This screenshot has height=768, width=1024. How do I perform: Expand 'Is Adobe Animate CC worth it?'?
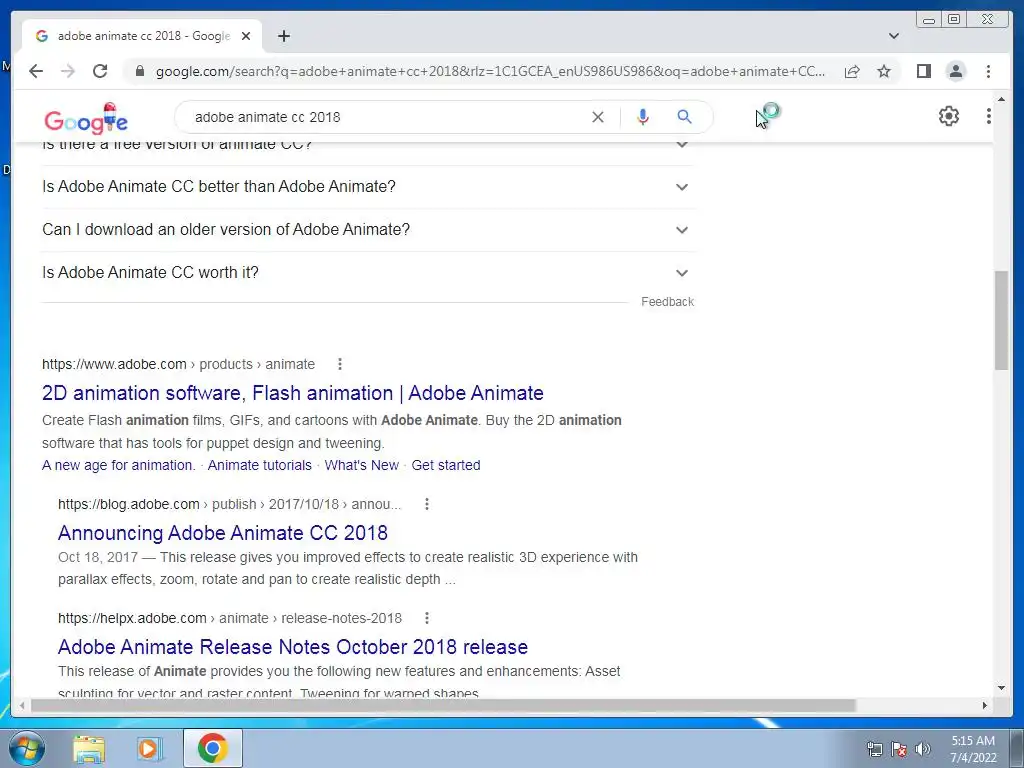tap(368, 273)
